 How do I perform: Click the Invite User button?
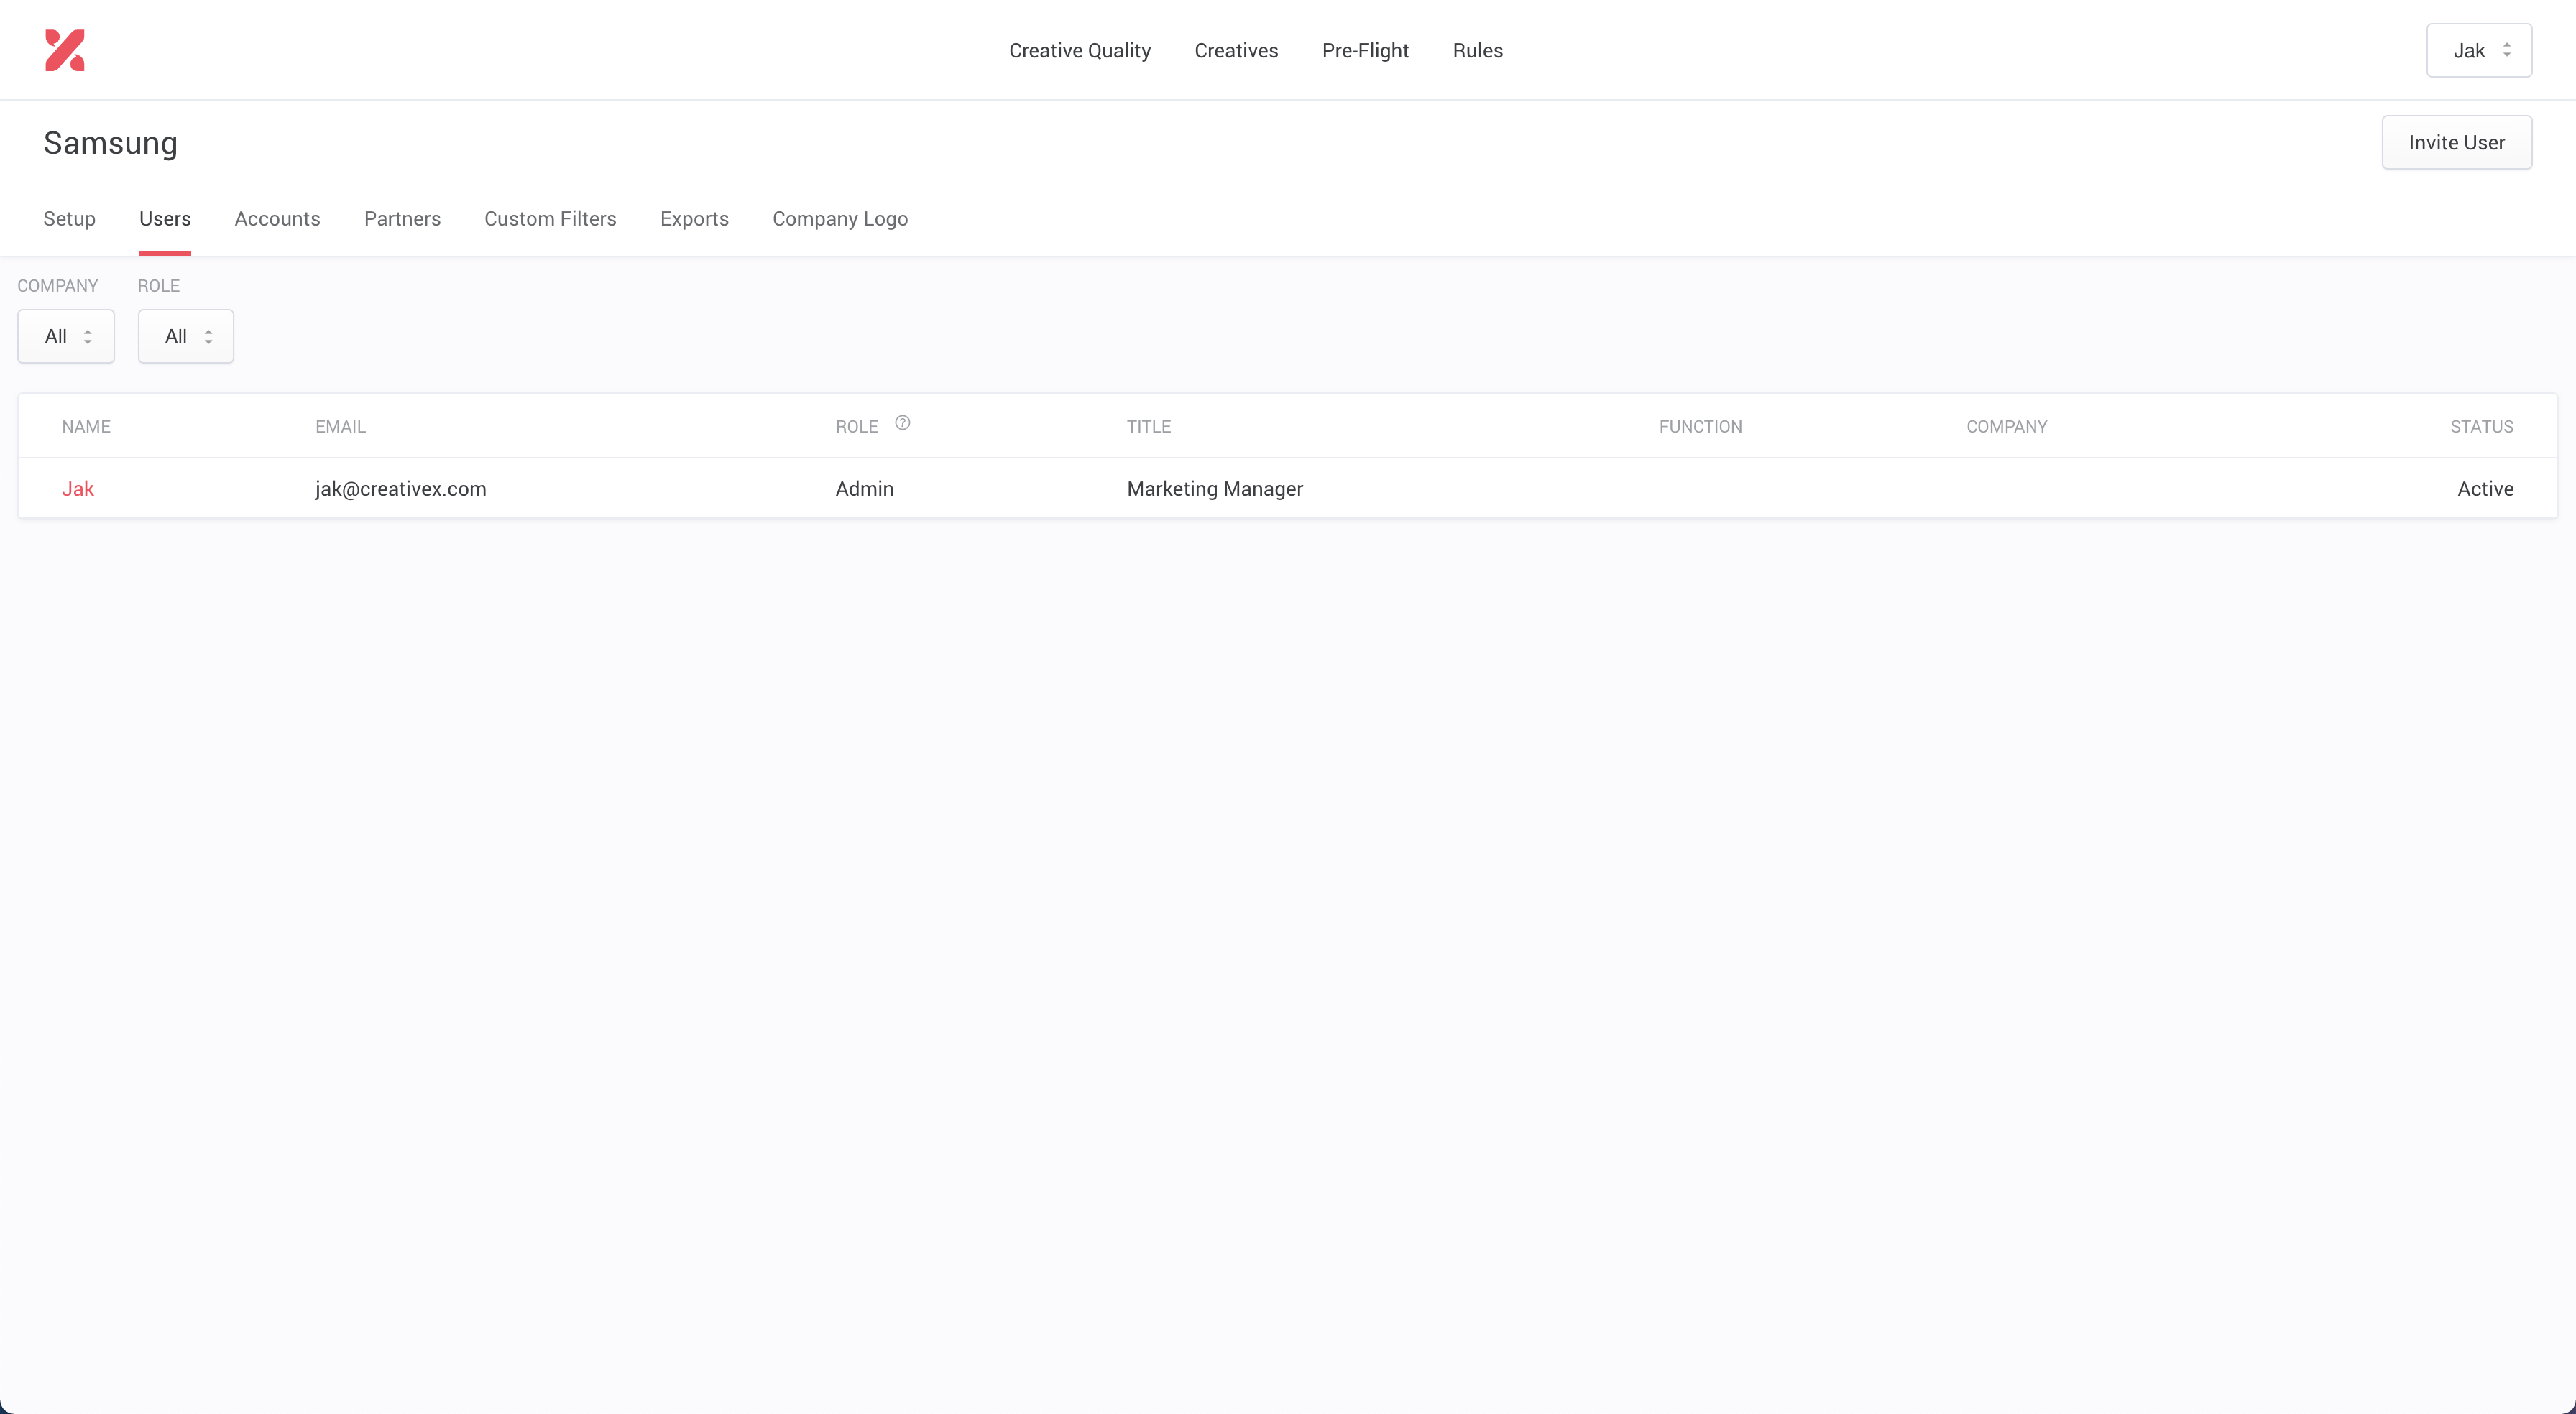tap(2456, 142)
